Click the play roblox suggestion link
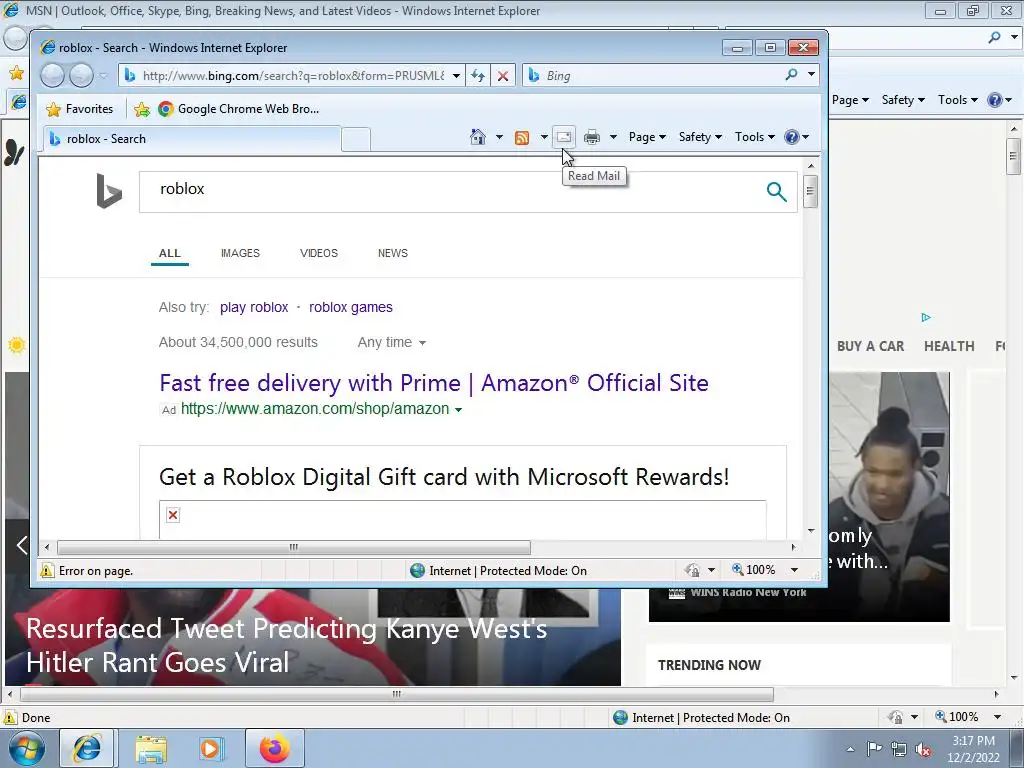The height and width of the screenshot is (768, 1024). [x=254, y=308]
